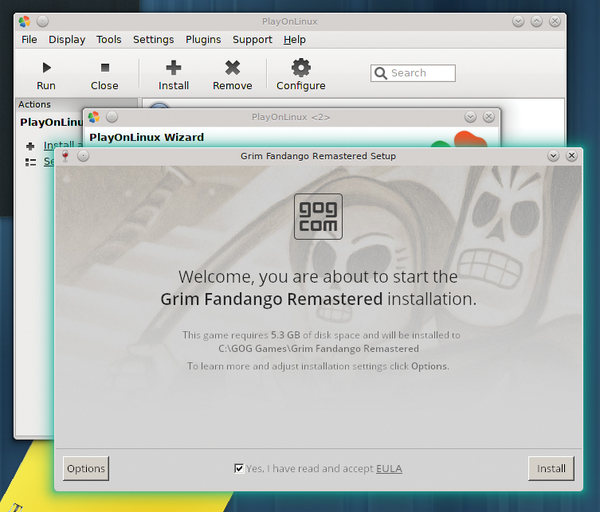Click the plus icon beside Install link in Actions panel
The width and height of the screenshot is (600, 512).
[x=30, y=146]
